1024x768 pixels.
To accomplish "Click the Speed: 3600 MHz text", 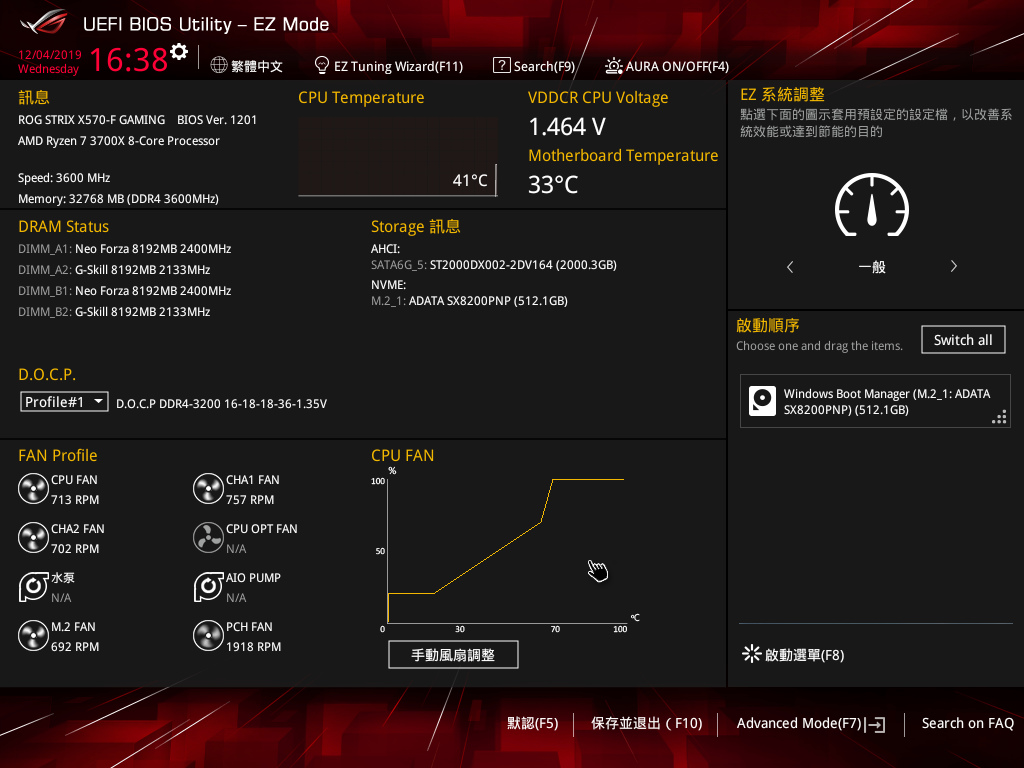I will click(64, 178).
